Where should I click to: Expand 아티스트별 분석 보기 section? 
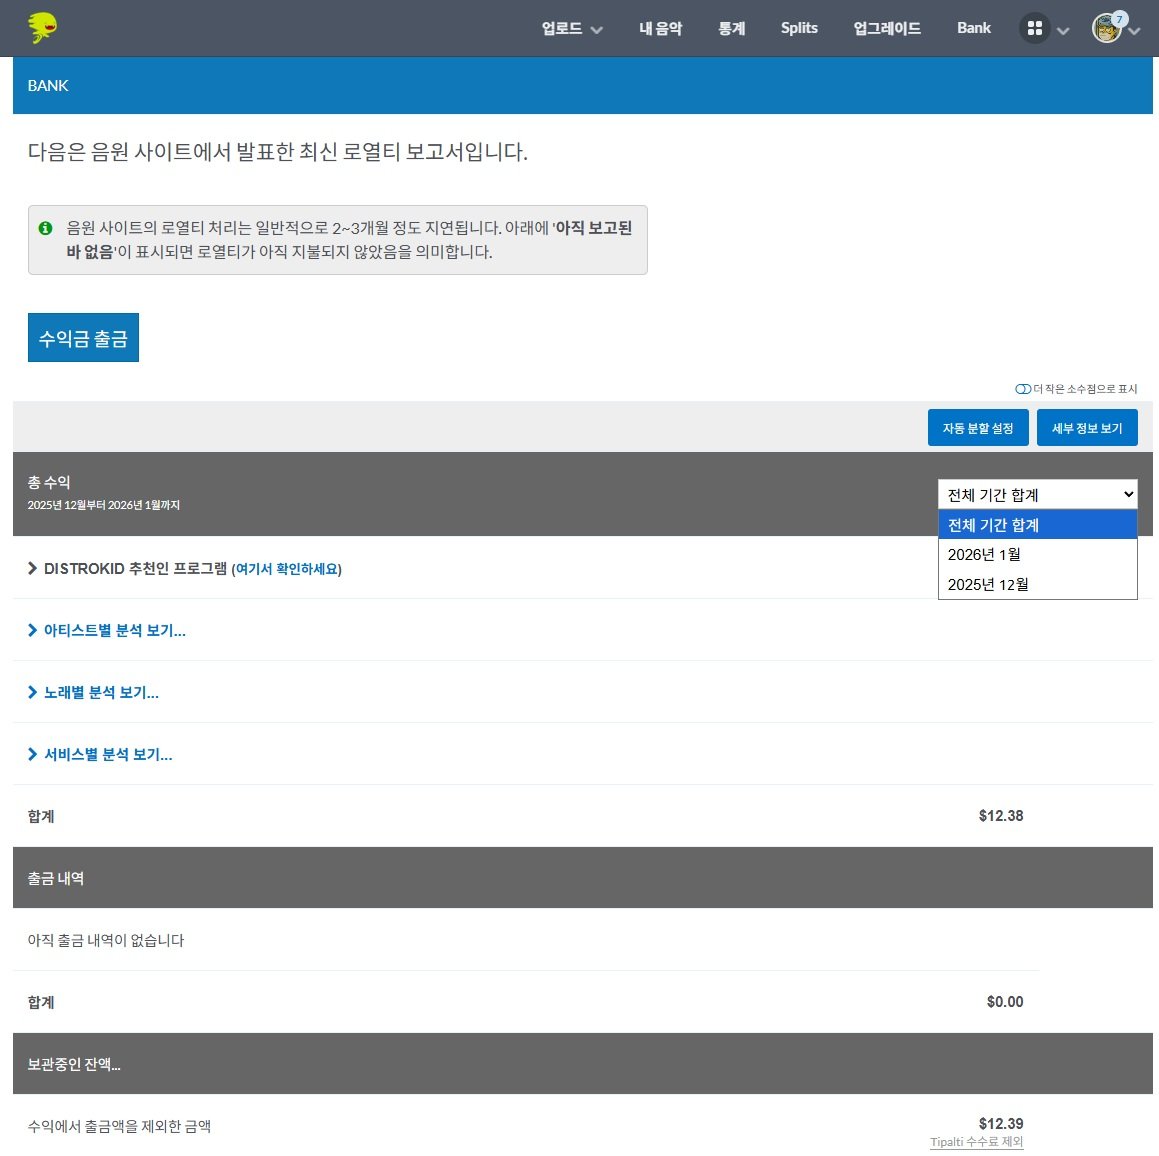[107, 630]
